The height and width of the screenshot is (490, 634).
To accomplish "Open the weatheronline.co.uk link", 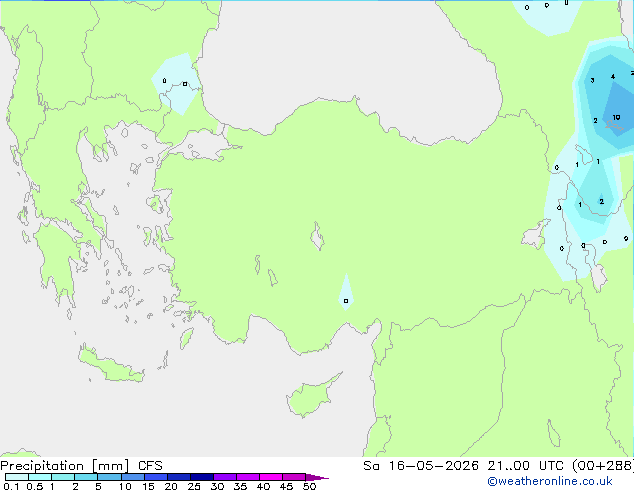I will click(550, 481).
